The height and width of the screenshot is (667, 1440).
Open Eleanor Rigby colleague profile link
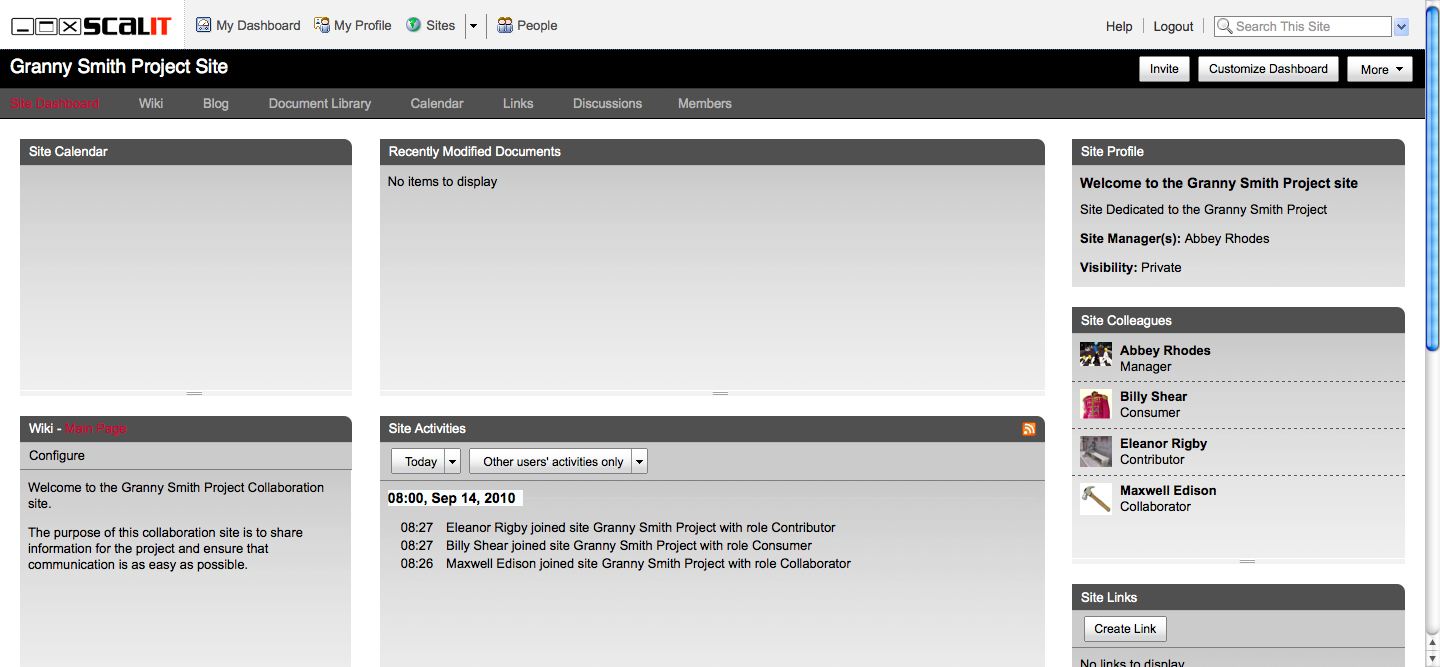point(1163,443)
